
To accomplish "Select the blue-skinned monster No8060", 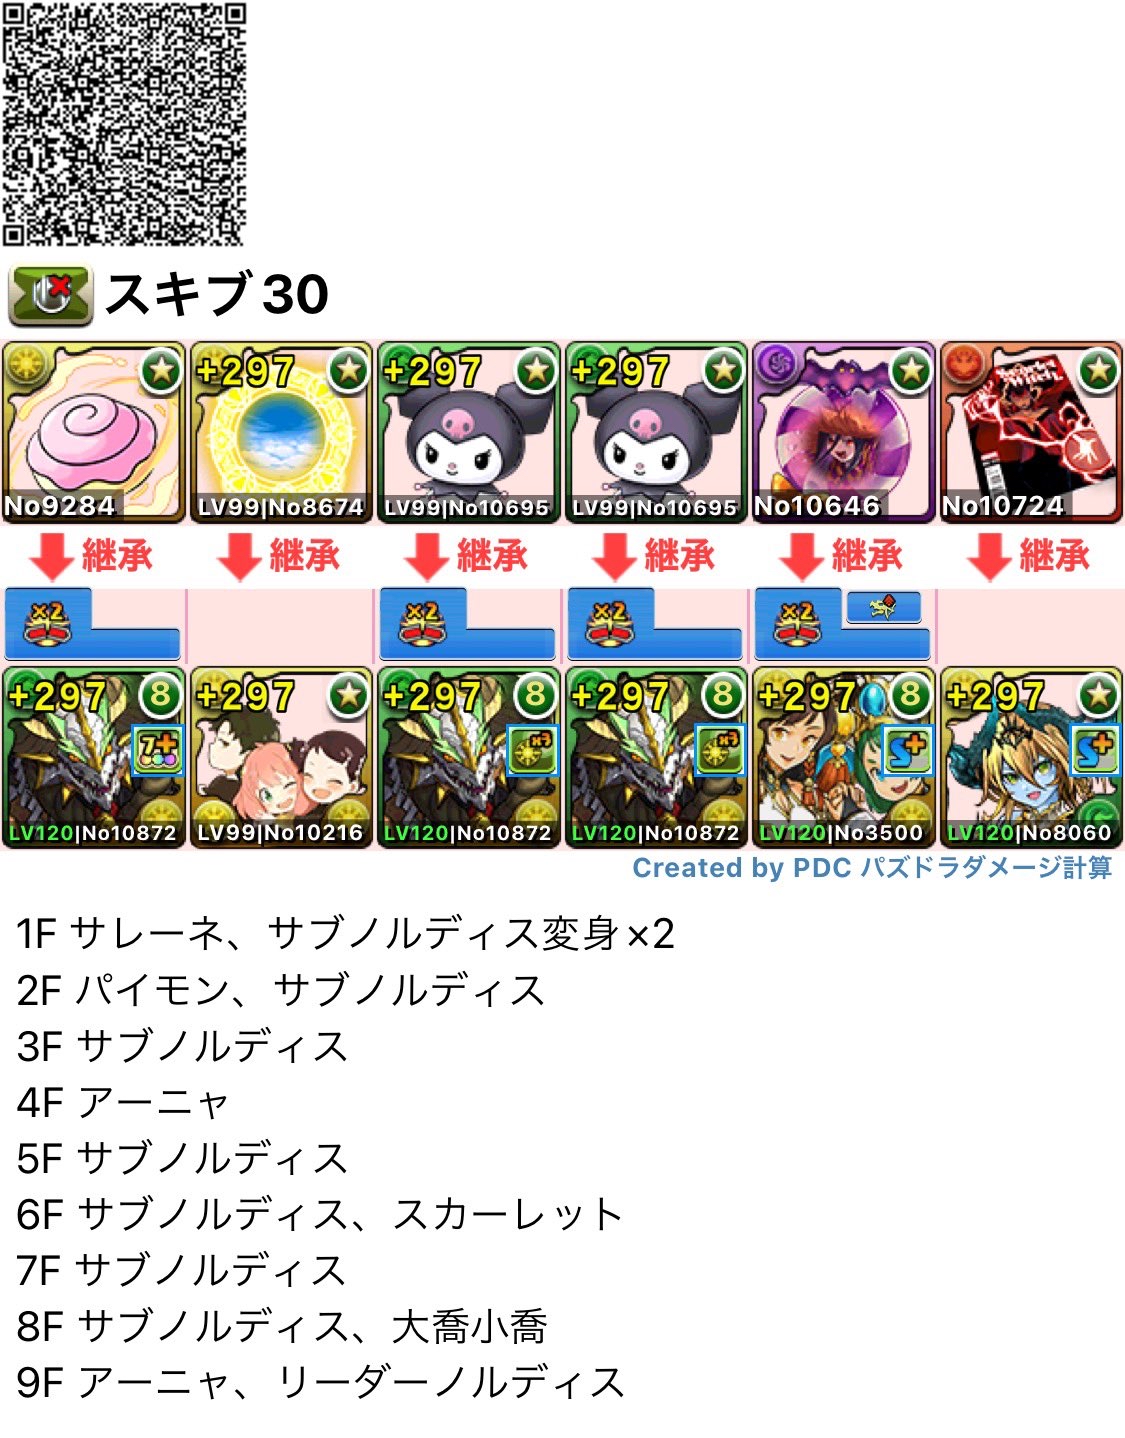I will tap(1031, 758).
